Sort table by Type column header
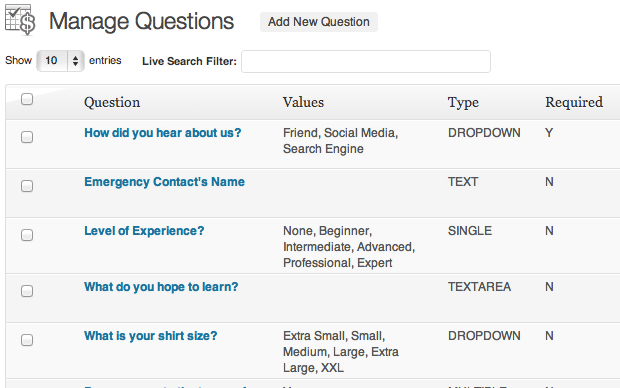The height and width of the screenshot is (388, 620). tap(463, 103)
